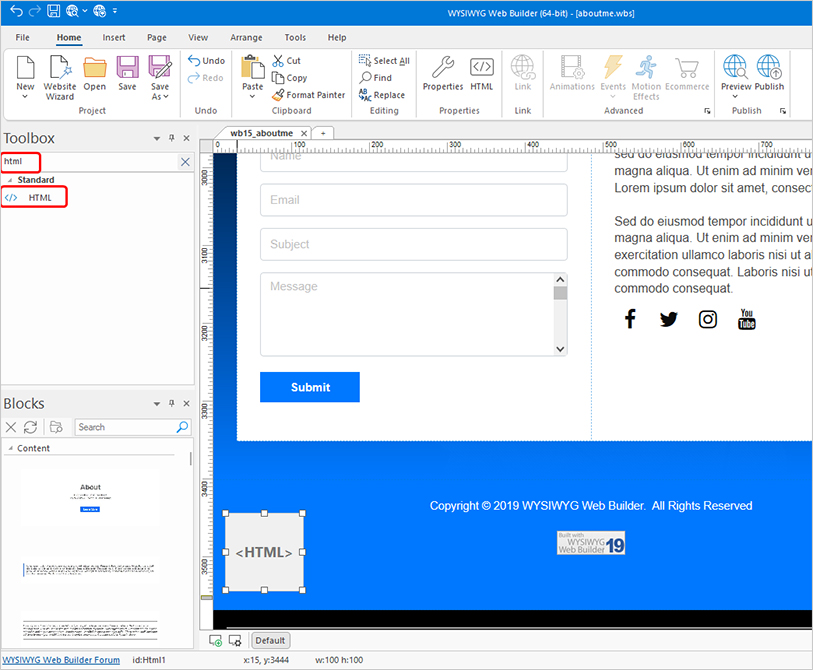Open the Website Wizard

60,78
